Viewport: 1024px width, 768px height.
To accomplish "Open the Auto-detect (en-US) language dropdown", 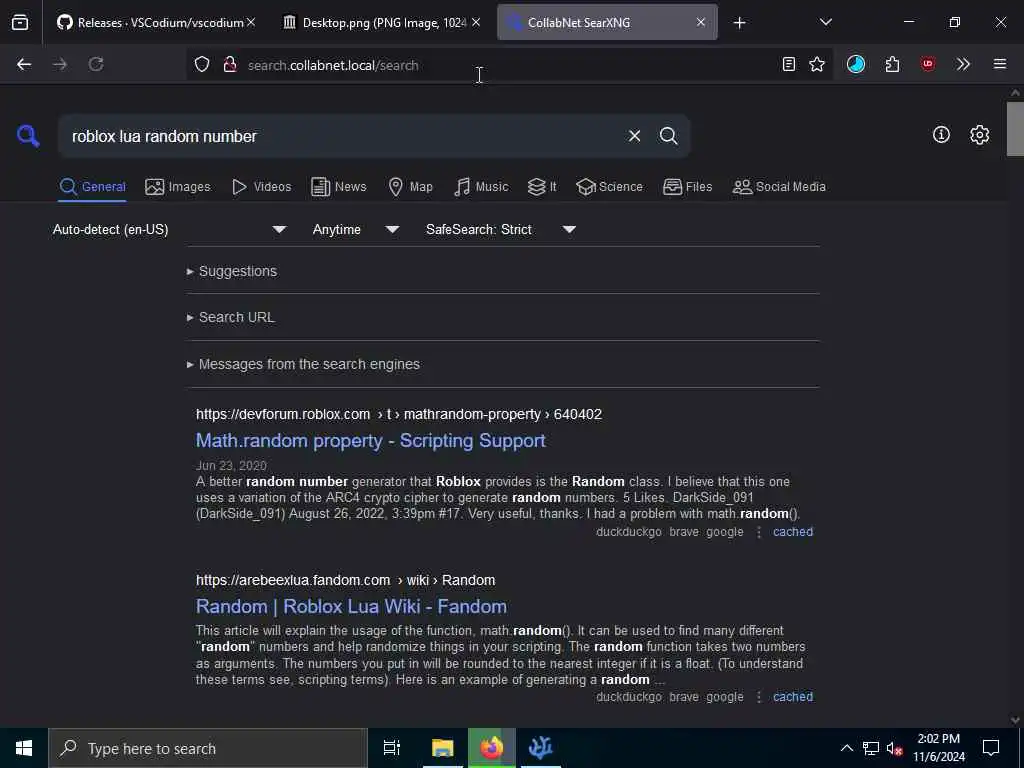I will [169, 229].
